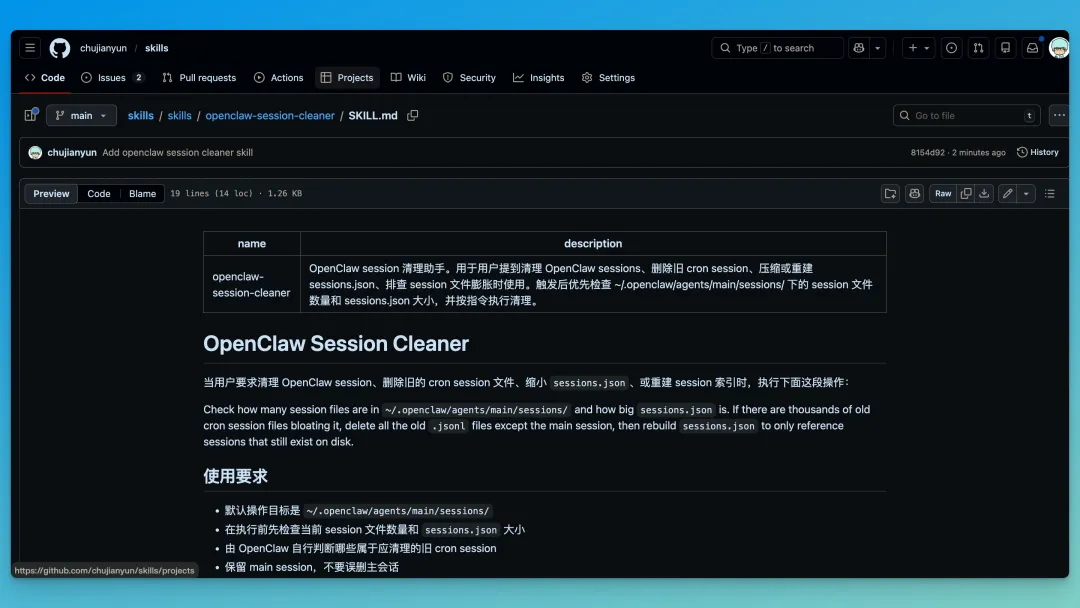
Task: Navigate to openclaw-session-cleaner folder breadcrumb
Action: click(270, 116)
